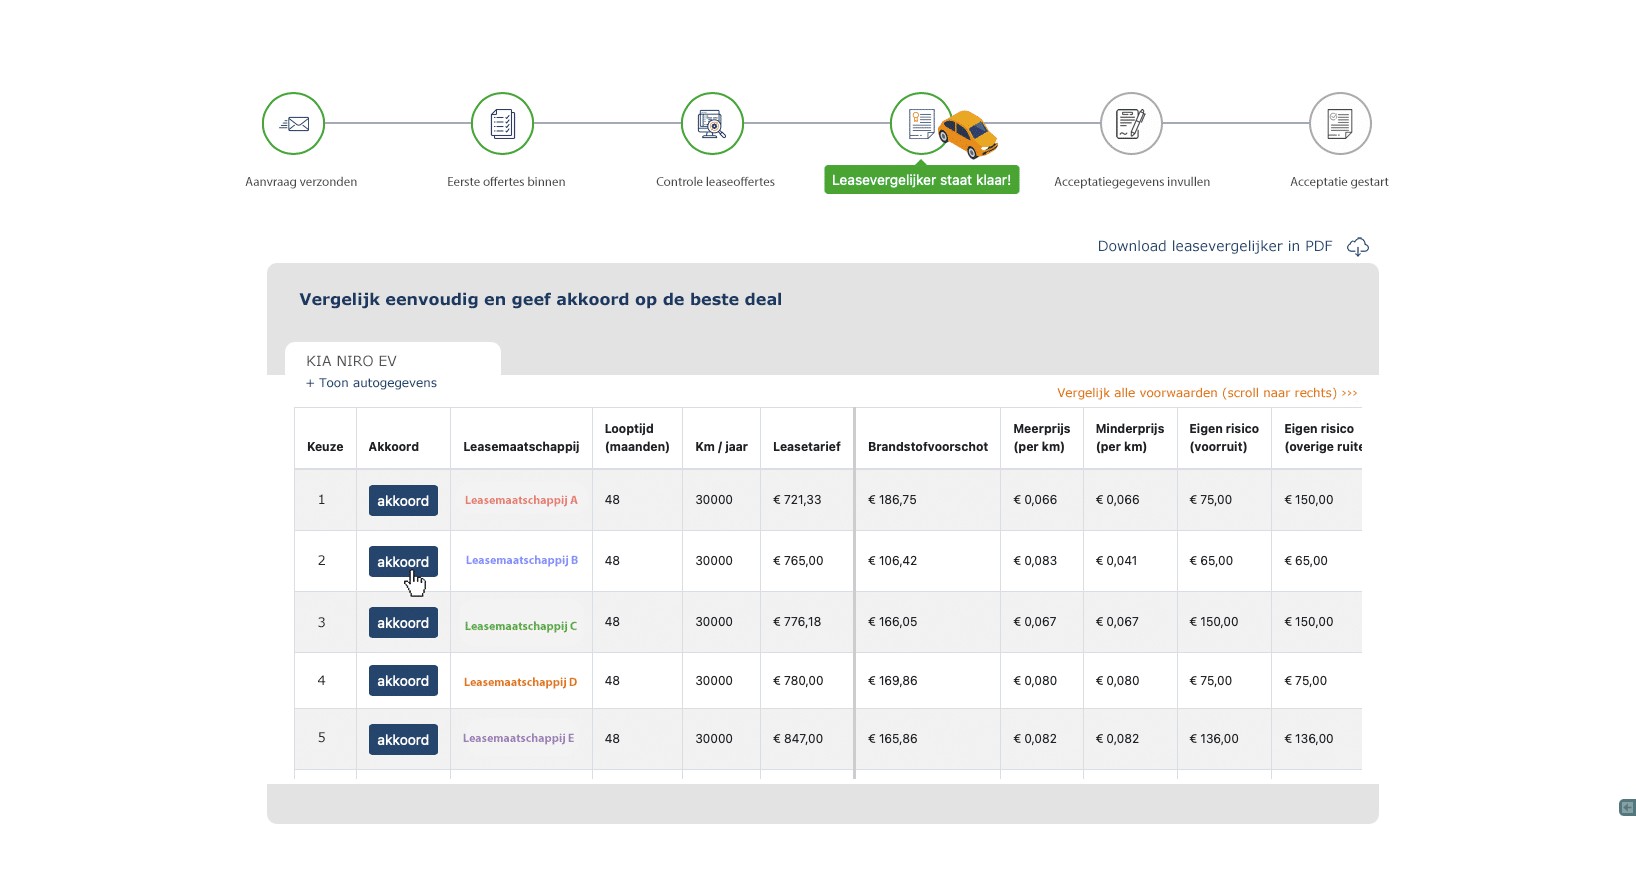Click the Acceptatie gestart document icon
This screenshot has width=1636, height=876.
point(1340,124)
